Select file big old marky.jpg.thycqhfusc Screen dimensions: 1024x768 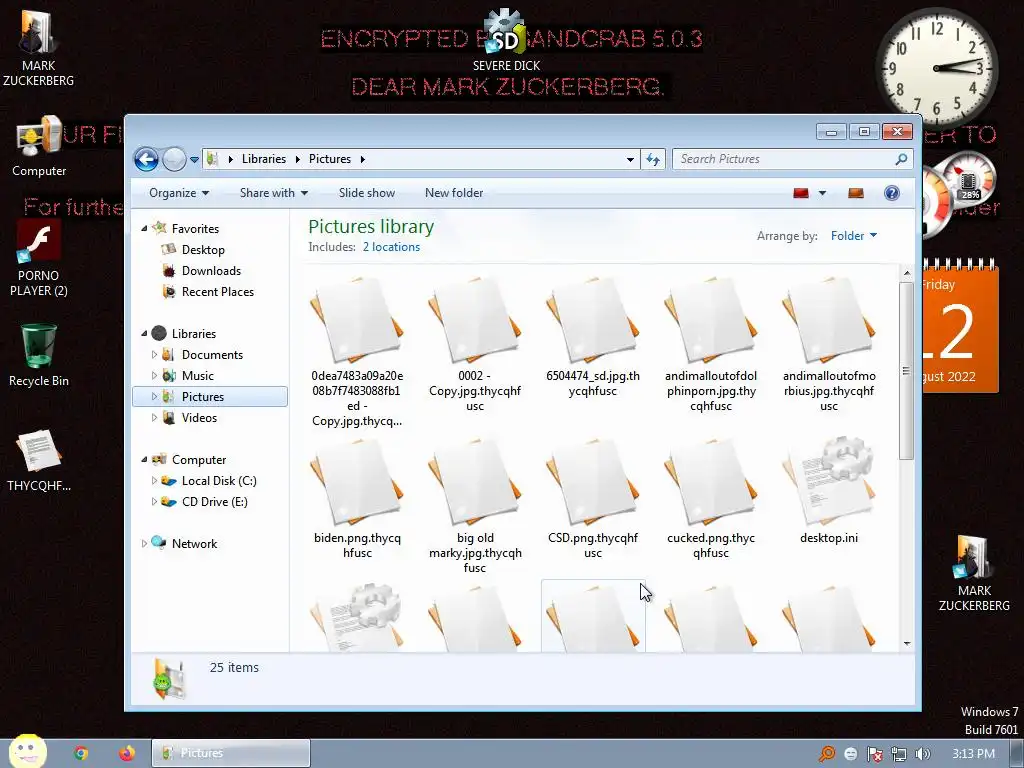click(475, 506)
